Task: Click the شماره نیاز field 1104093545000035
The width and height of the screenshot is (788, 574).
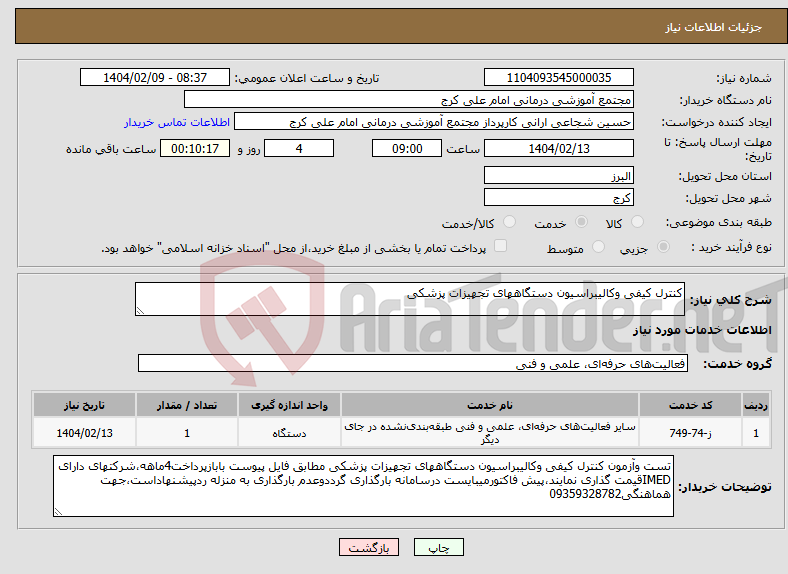Action: 558,77
